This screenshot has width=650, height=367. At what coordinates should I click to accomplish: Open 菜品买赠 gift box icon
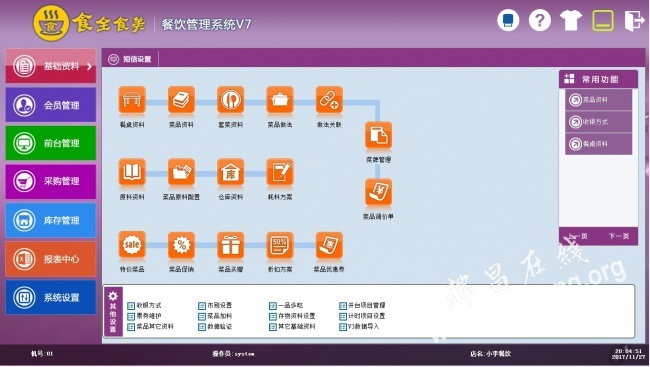click(x=230, y=245)
